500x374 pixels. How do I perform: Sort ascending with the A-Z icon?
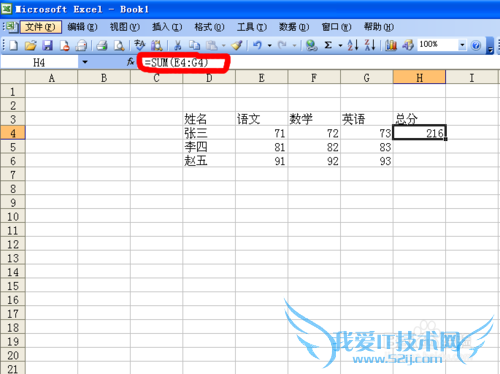point(353,45)
